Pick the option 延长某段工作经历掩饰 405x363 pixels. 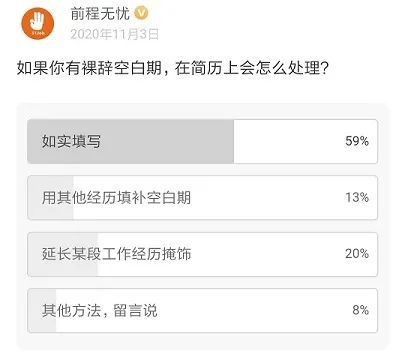tap(202, 254)
